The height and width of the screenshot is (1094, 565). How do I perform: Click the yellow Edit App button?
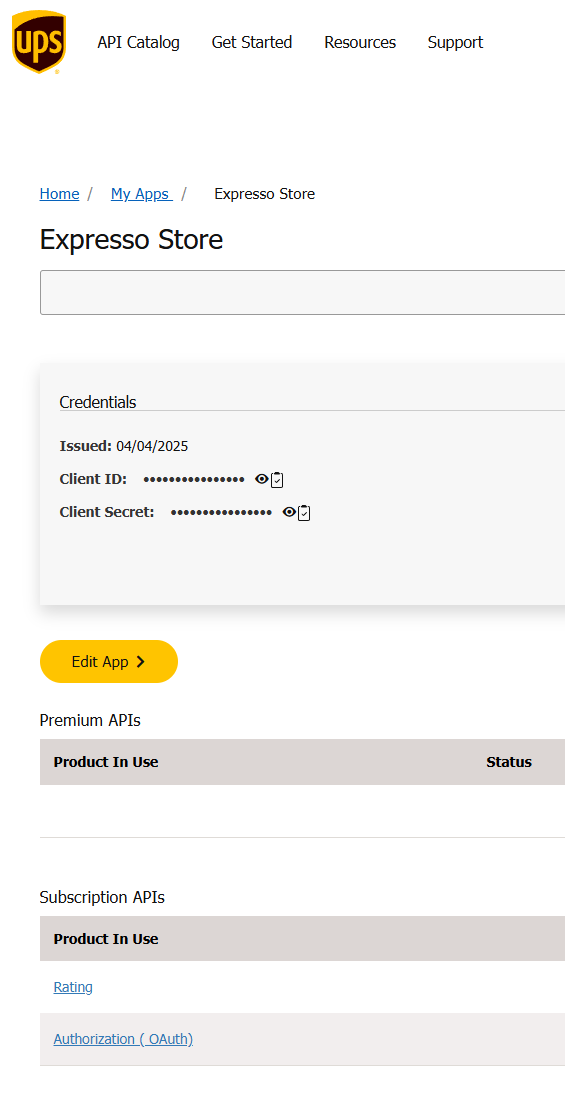[109, 661]
